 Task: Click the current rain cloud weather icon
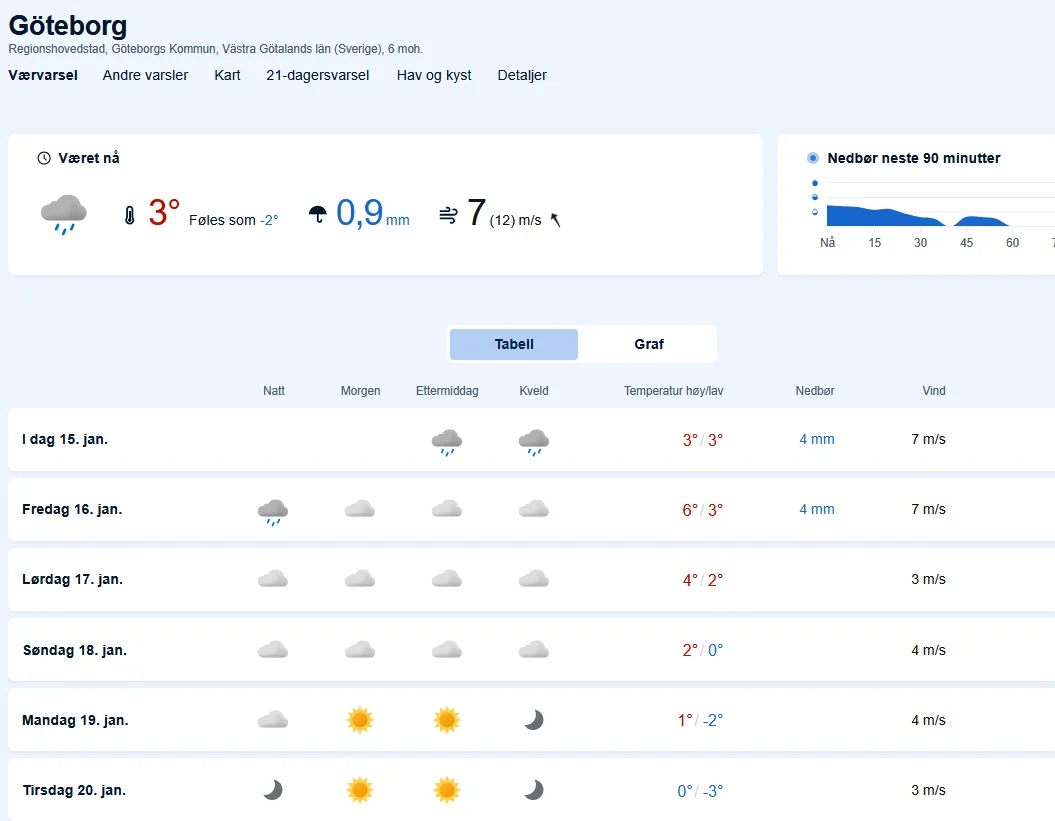click(63, 215)
